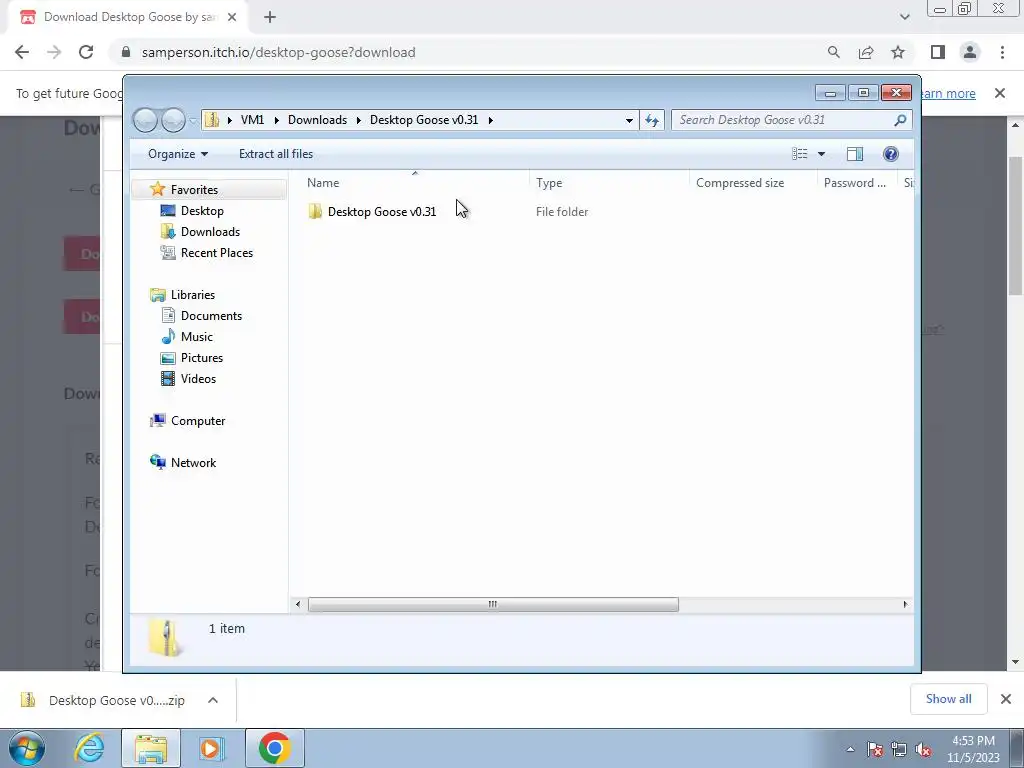The height and width of the screenshot is (768, 1024).
Task: Open the Videos library
Action: pos(198,379)
